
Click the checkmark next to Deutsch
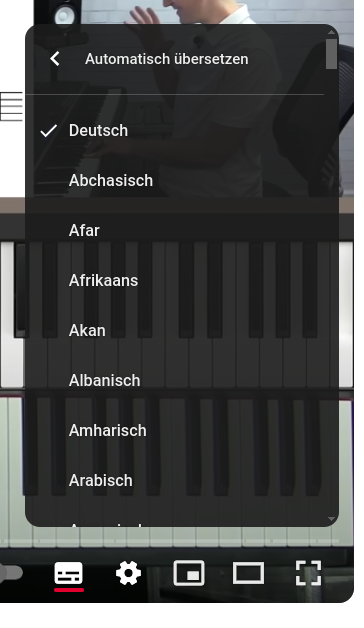click(49, 131)
